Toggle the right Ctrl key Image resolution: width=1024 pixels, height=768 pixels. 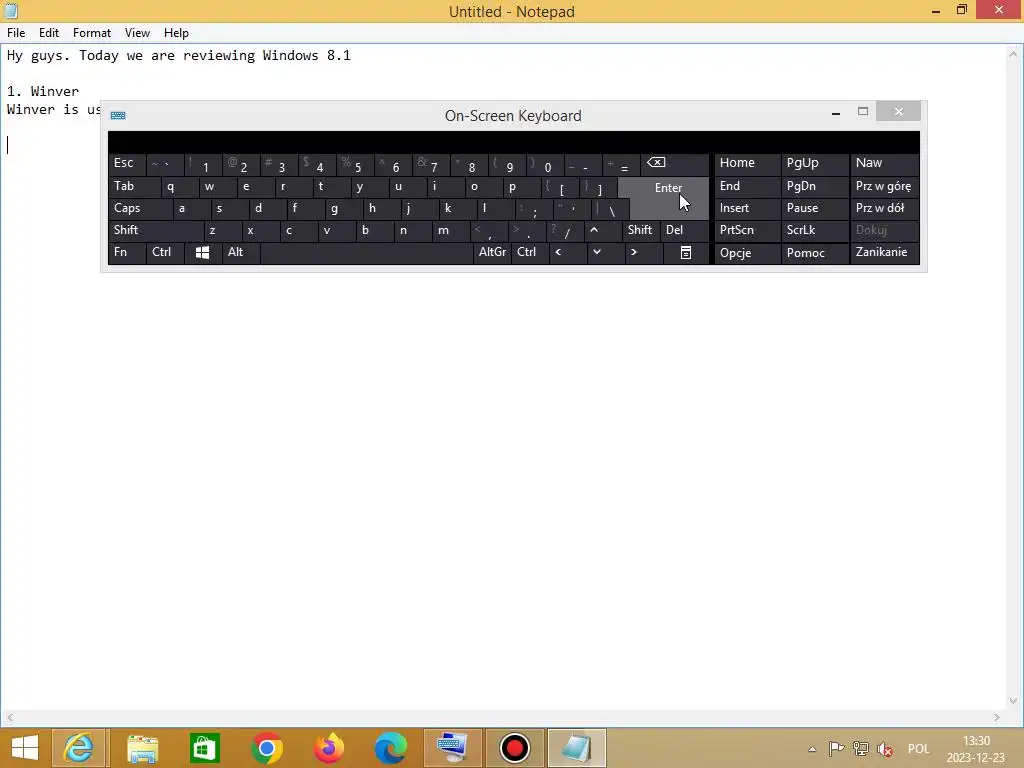point(530,252)
